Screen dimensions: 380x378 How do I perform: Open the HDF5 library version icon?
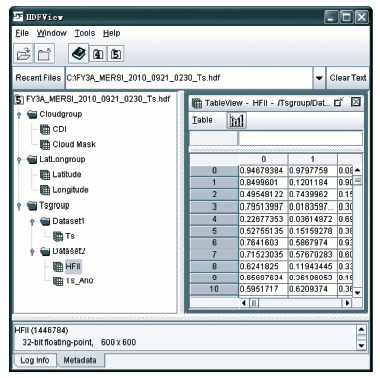pyautogui.click(x=116, y=54)
